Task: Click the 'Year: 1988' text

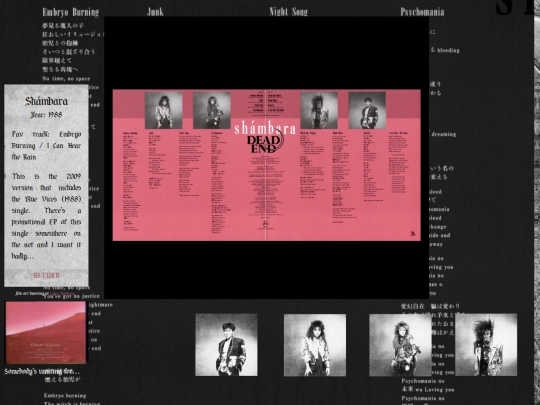Action: (46, 115)
